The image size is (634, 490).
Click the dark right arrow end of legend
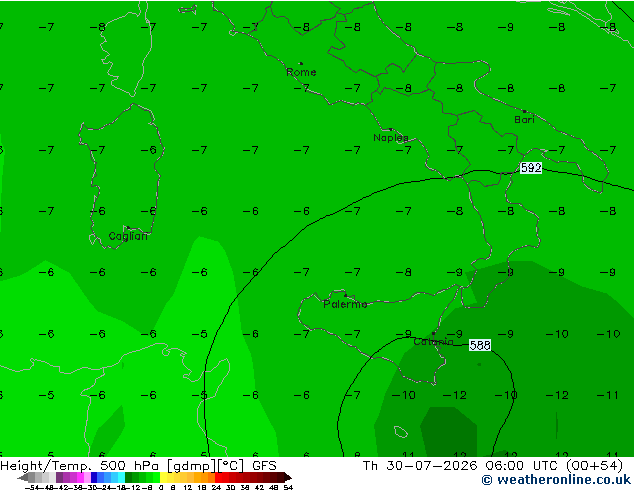pyautogui.click(x=288, y=477)
